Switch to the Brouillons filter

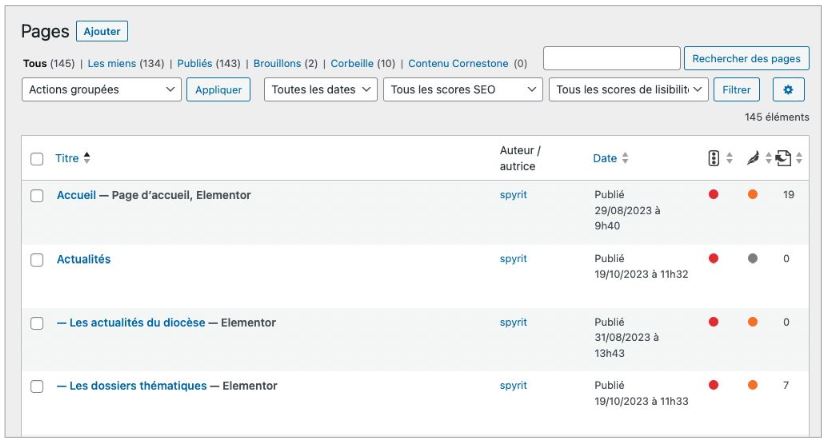(x=285, y=63)
